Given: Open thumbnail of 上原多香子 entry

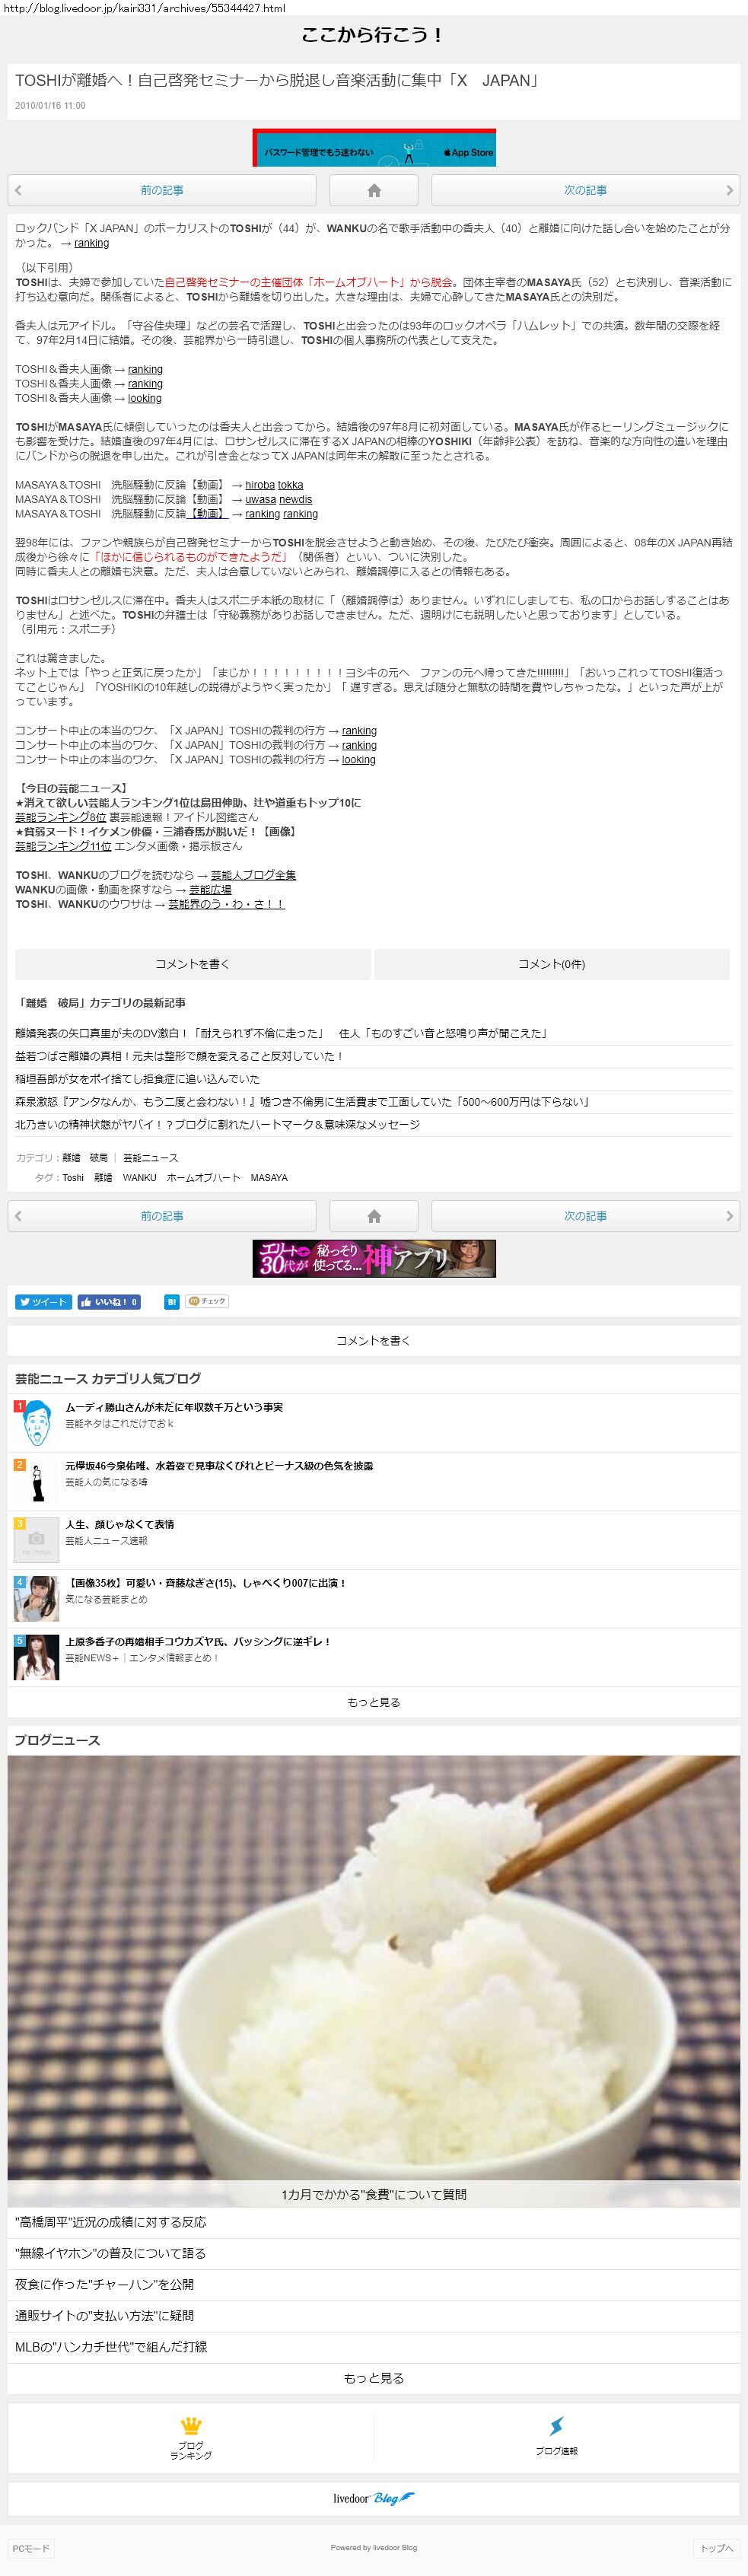Looking at the screenshot, I should (x=36, y=1658).
